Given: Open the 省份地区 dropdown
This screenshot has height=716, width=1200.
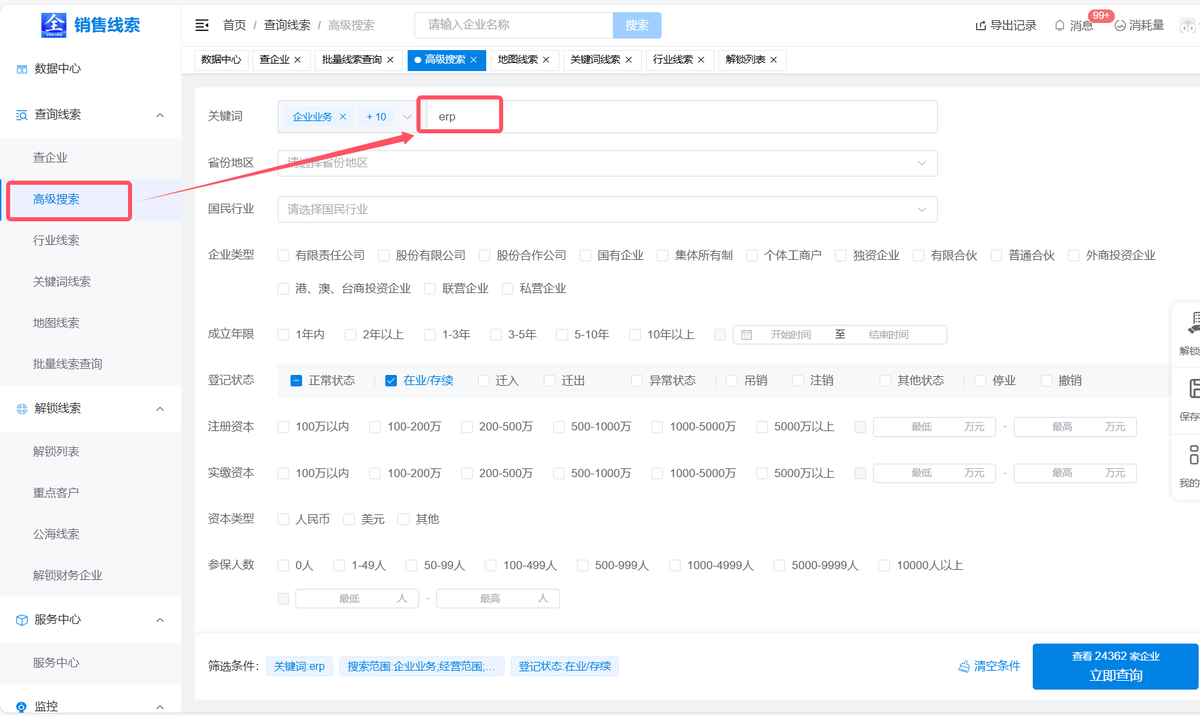Looking at the screenshot, I should 607,163.
